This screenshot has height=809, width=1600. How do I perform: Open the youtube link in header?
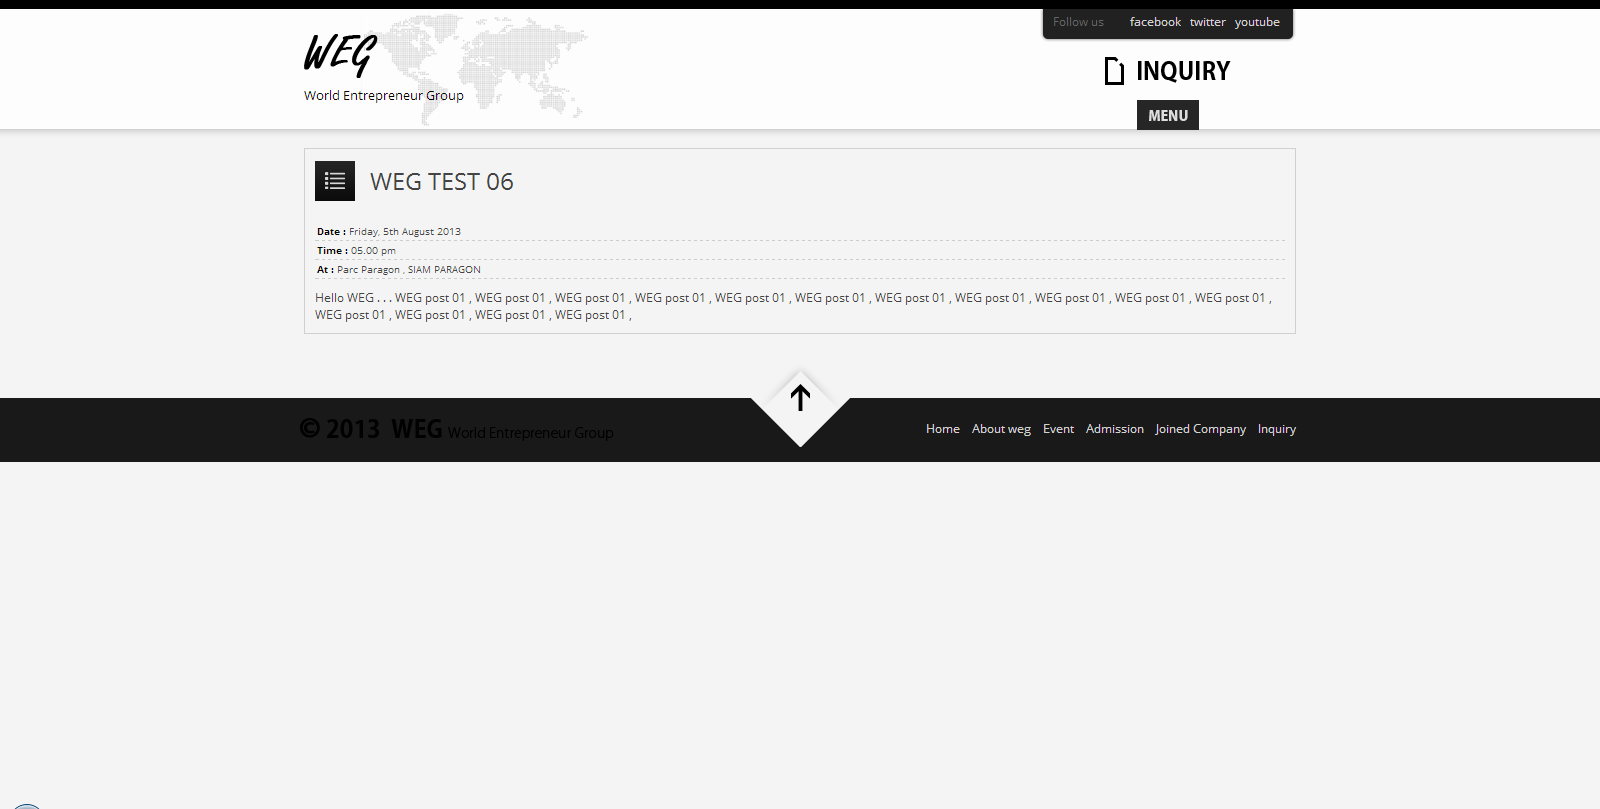click(1257, 22)
